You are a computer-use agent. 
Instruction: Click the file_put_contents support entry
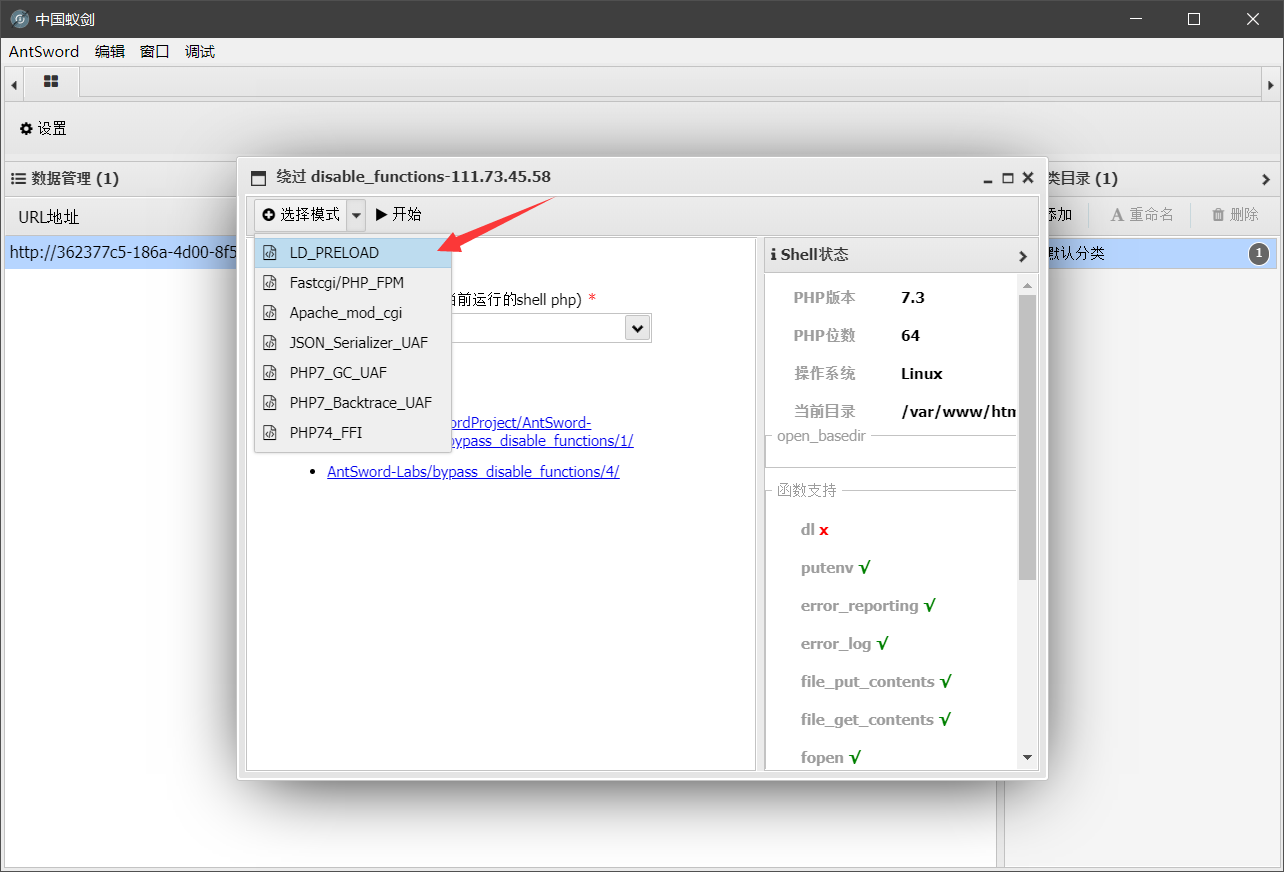[x=875, y=682]
